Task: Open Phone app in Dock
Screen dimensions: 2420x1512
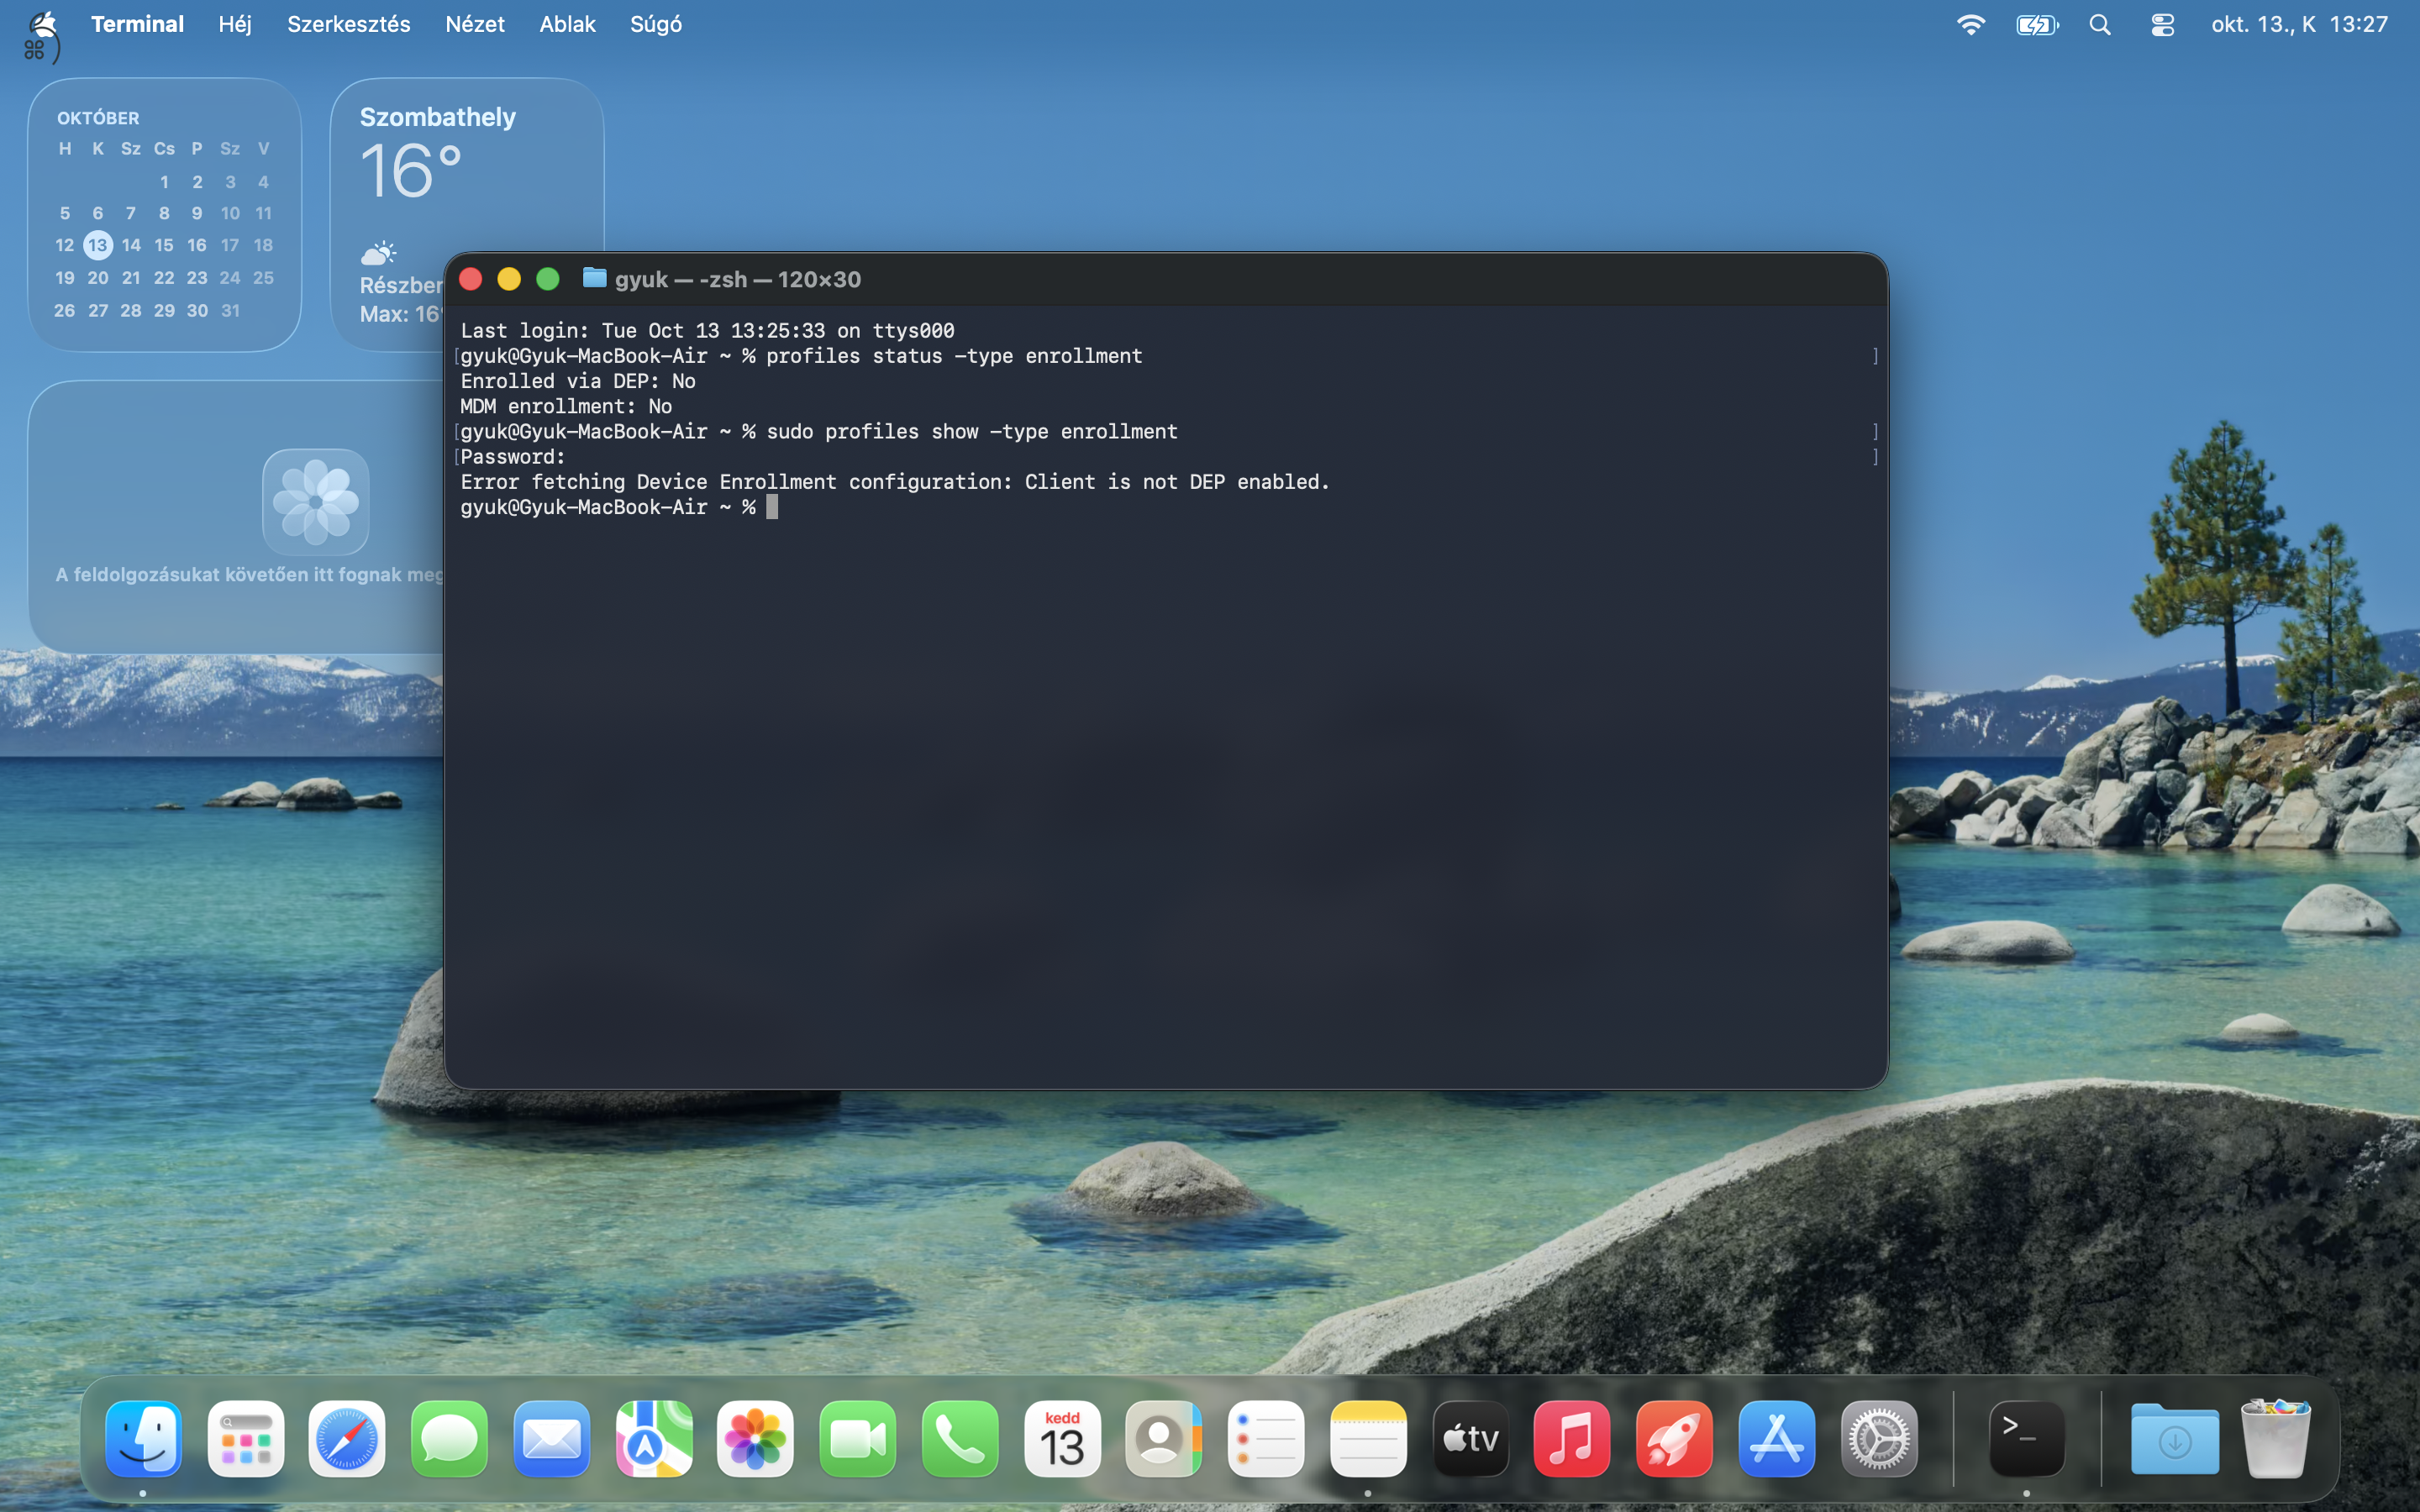Action: click(x=960, y=1439)
